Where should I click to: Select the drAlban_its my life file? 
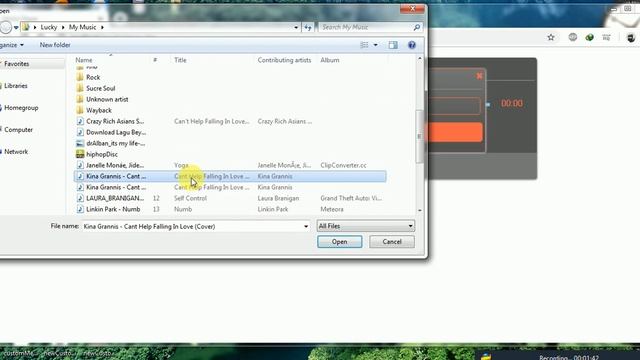pos(116,143)
